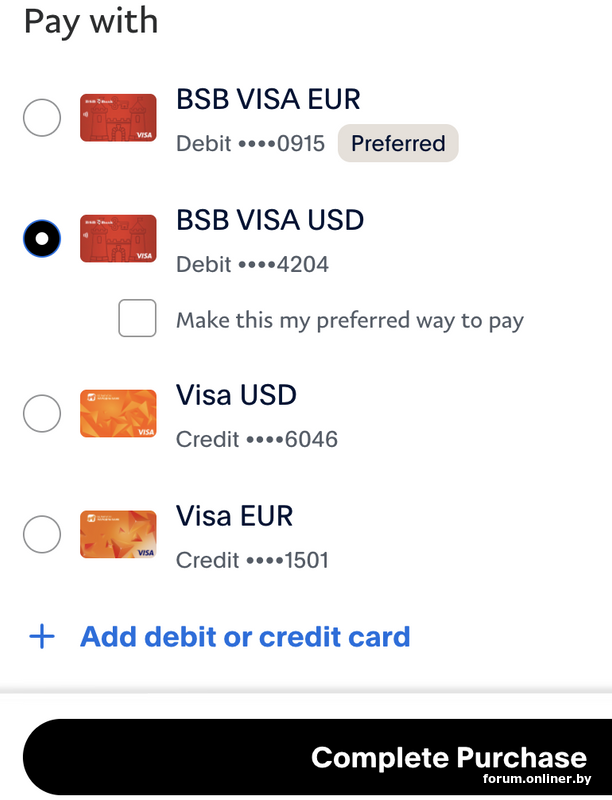
Task: Click the Visa EUR card title
Action: (235, 516)
